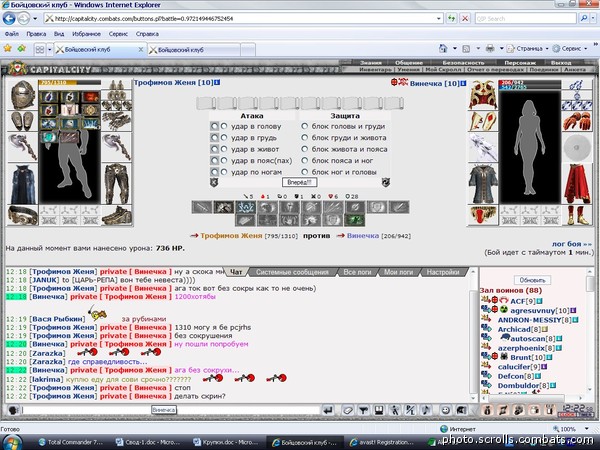The height and width of the screenshot is (450, 600).
Task: Select attack option удар в голову
Action: [x=224, y=126]
